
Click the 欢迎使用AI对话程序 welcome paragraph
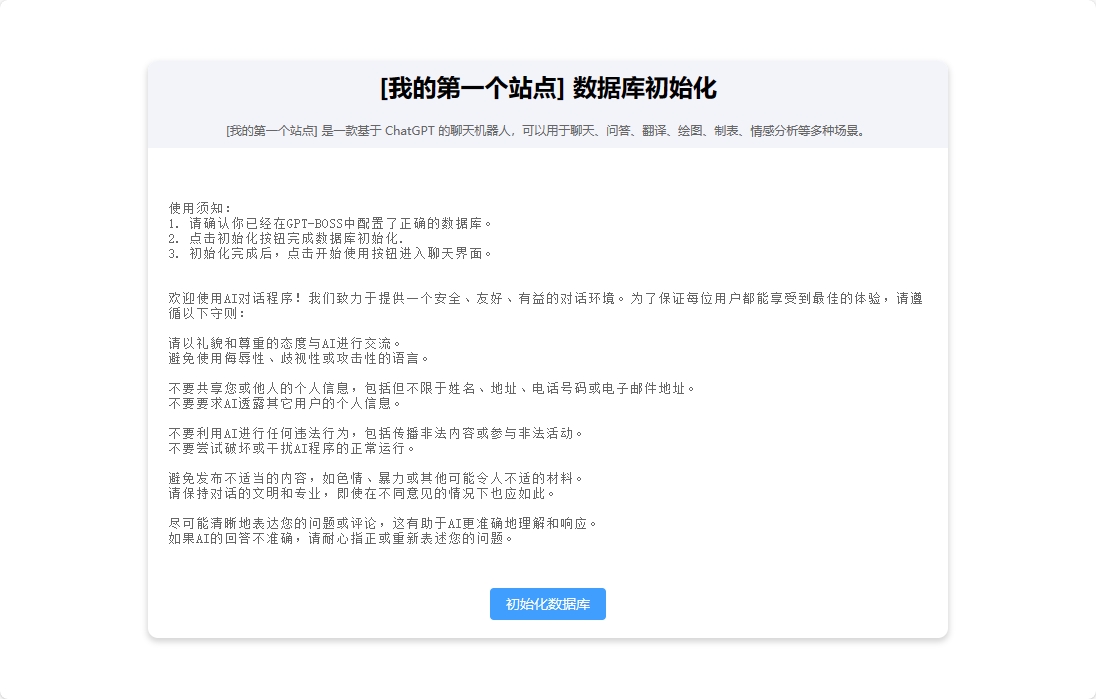pos(546,305)
